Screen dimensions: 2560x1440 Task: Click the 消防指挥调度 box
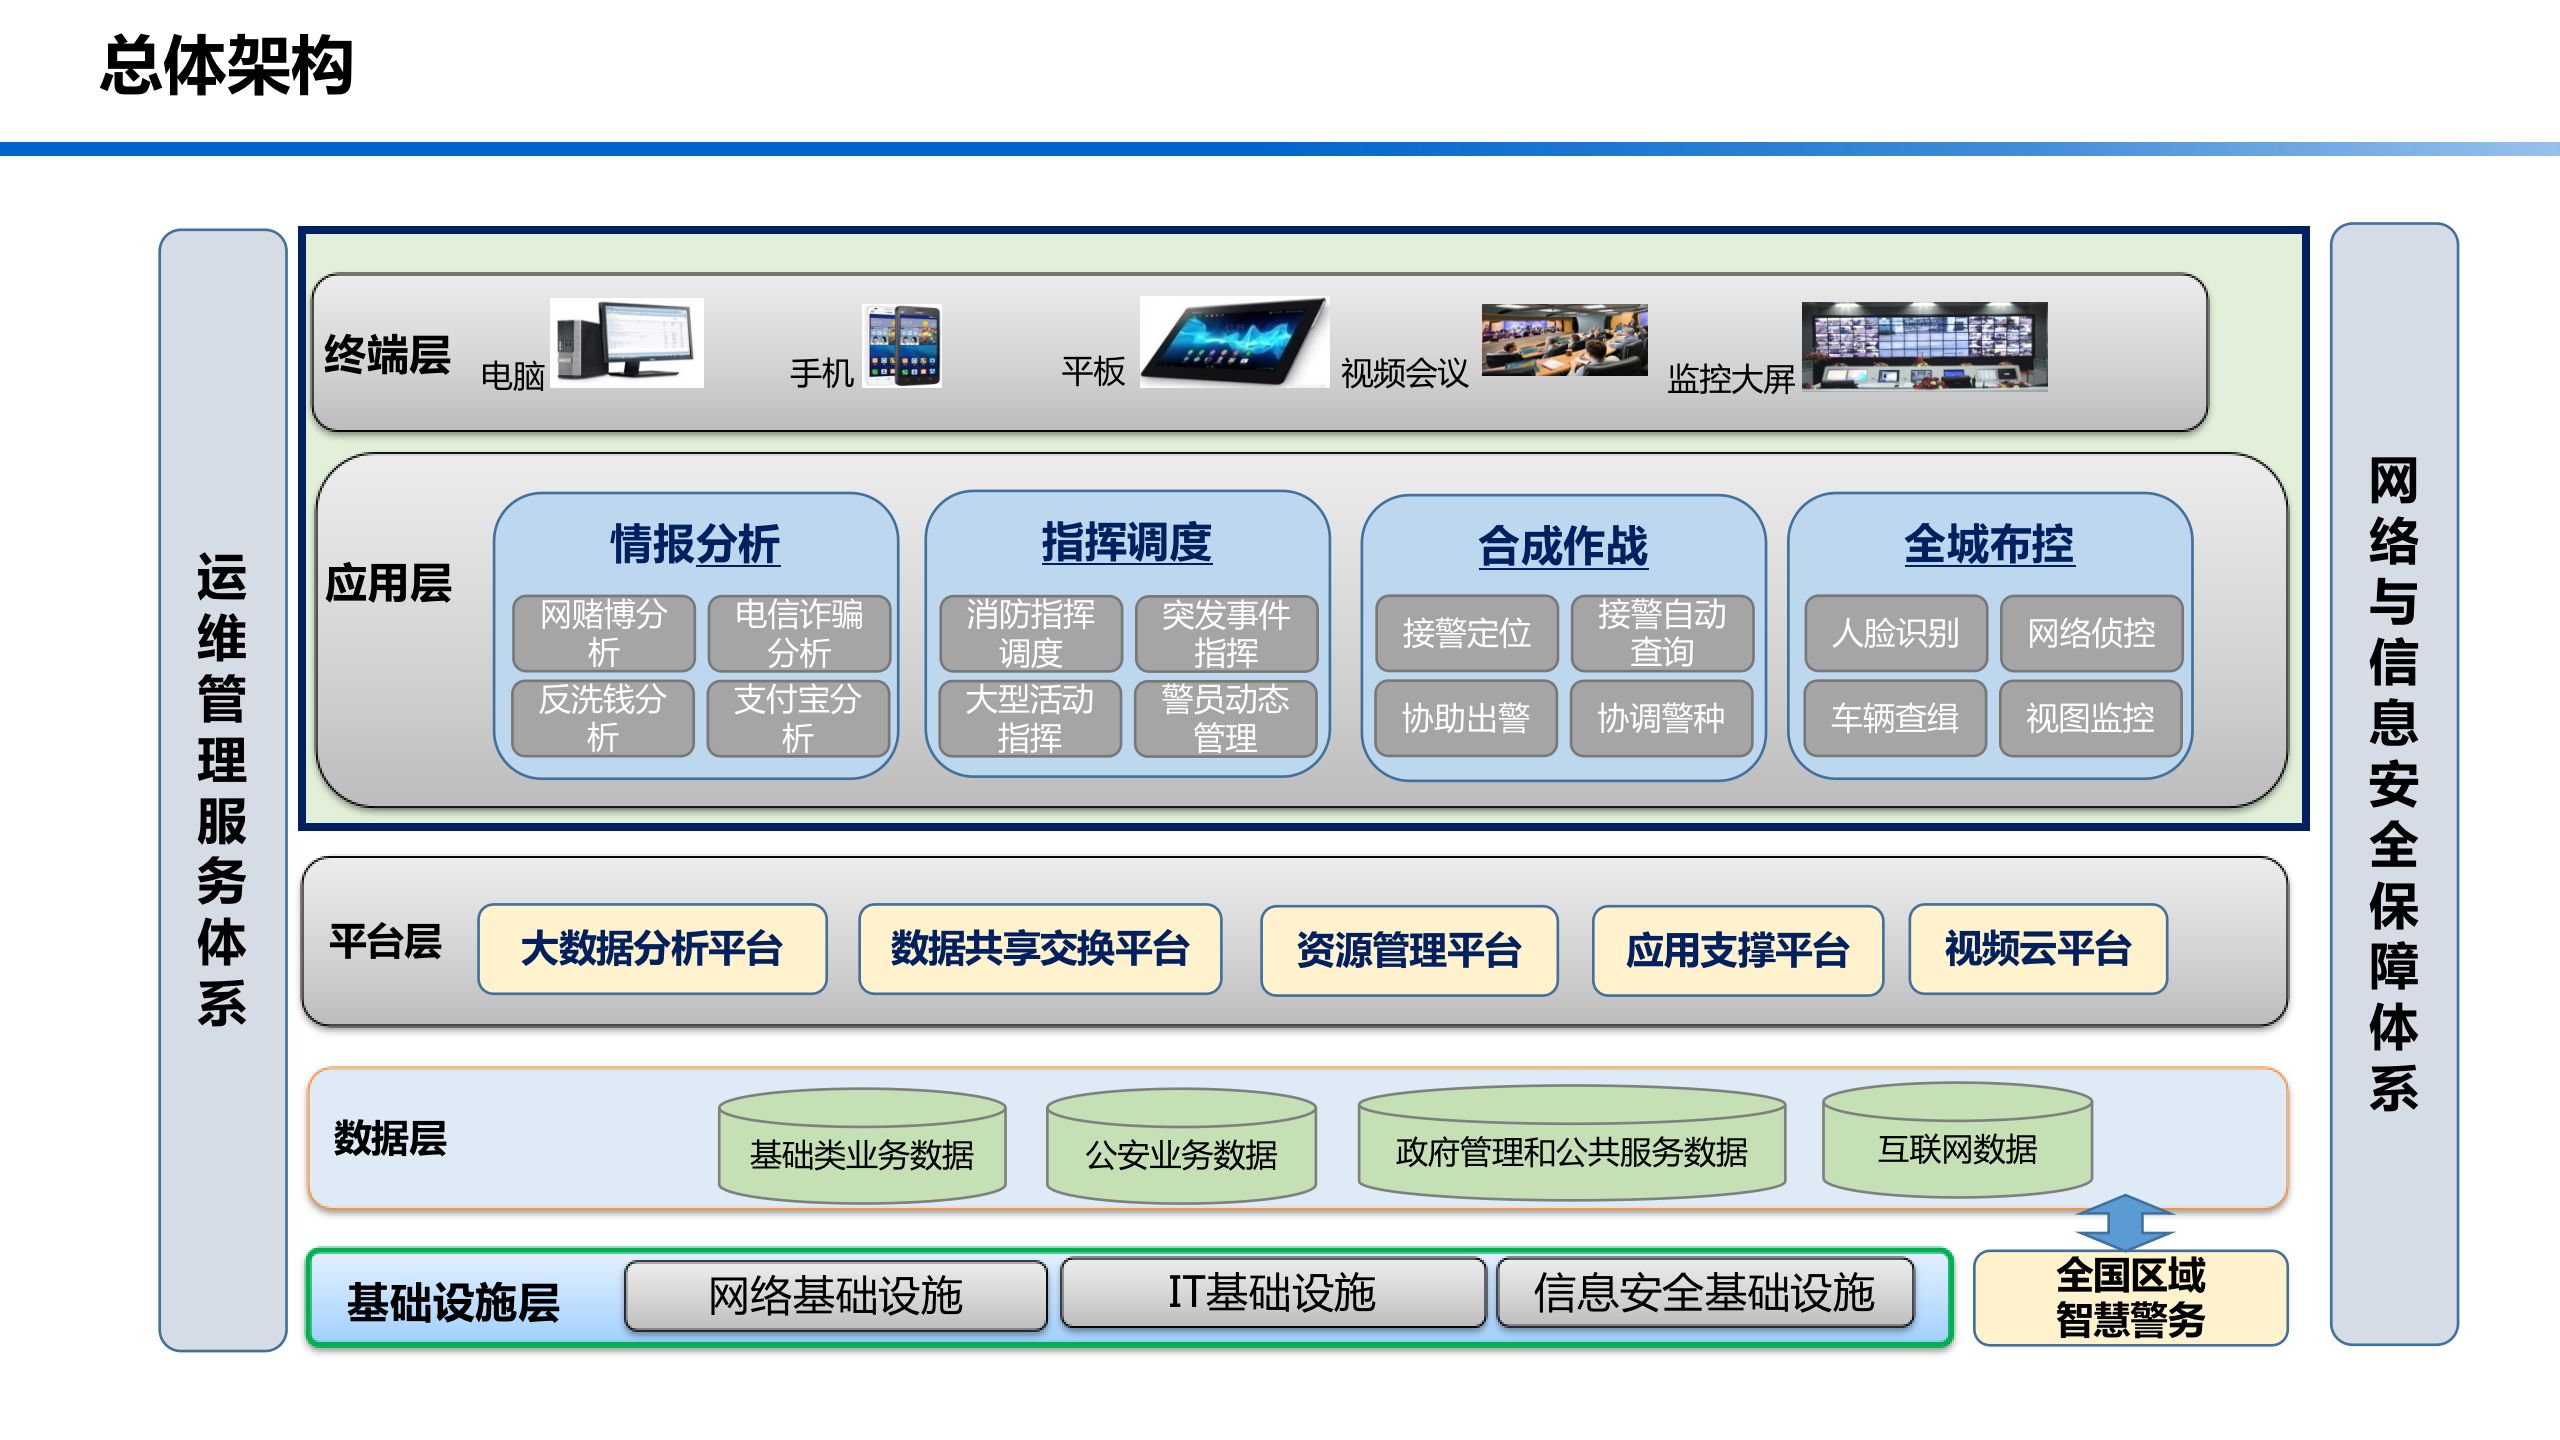coord(1031,633)
